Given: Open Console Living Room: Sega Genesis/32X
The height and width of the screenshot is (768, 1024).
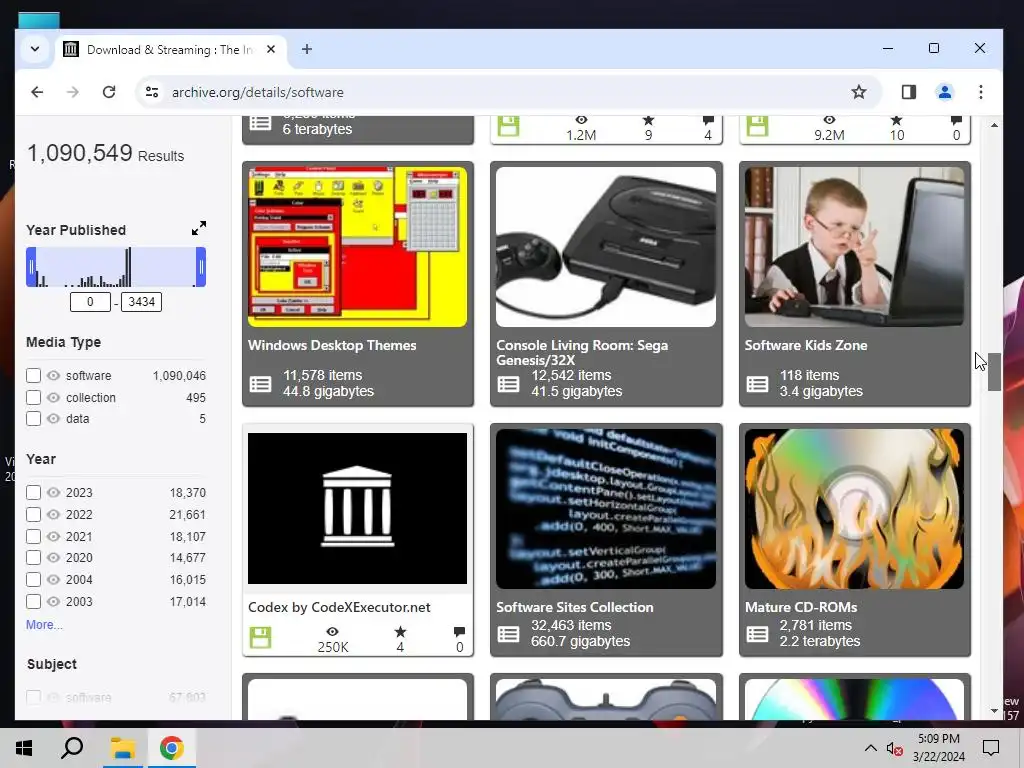Looking at the screenshot, I should coord(582,352).
